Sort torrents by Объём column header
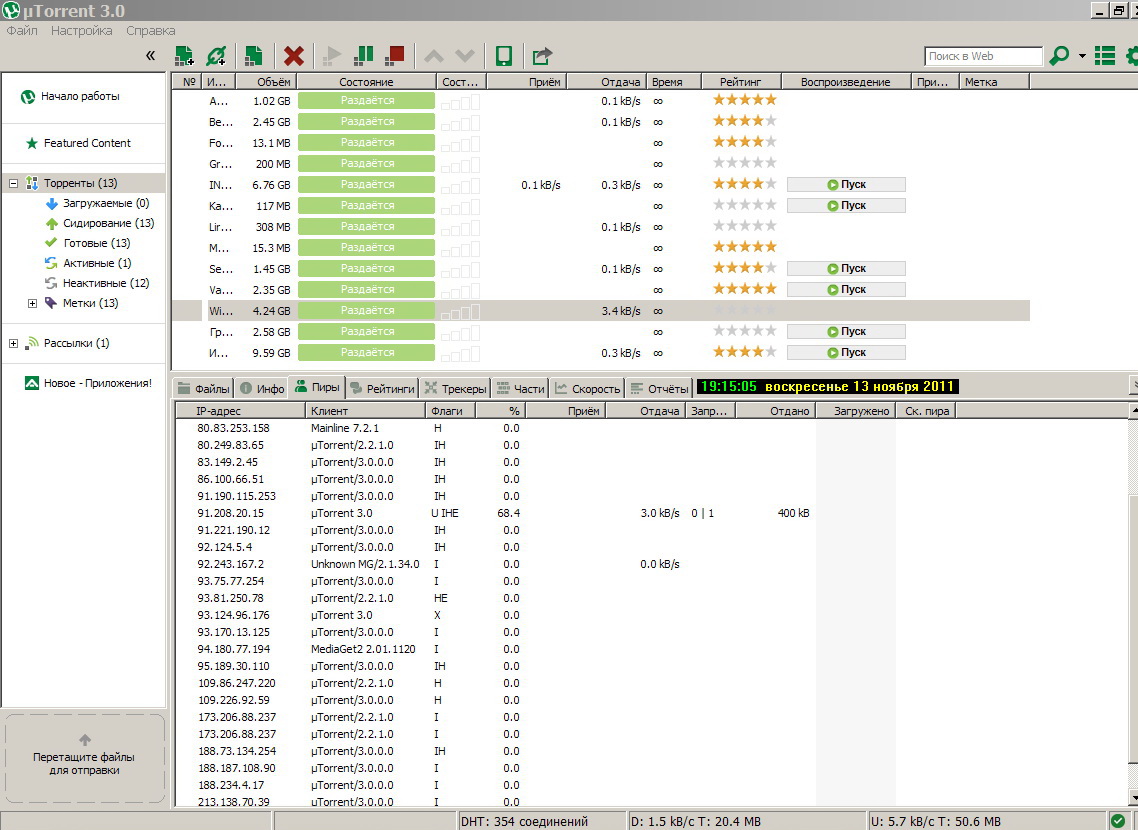The width and height of the screenshot is (1138, 830). (x=266, y=82)
